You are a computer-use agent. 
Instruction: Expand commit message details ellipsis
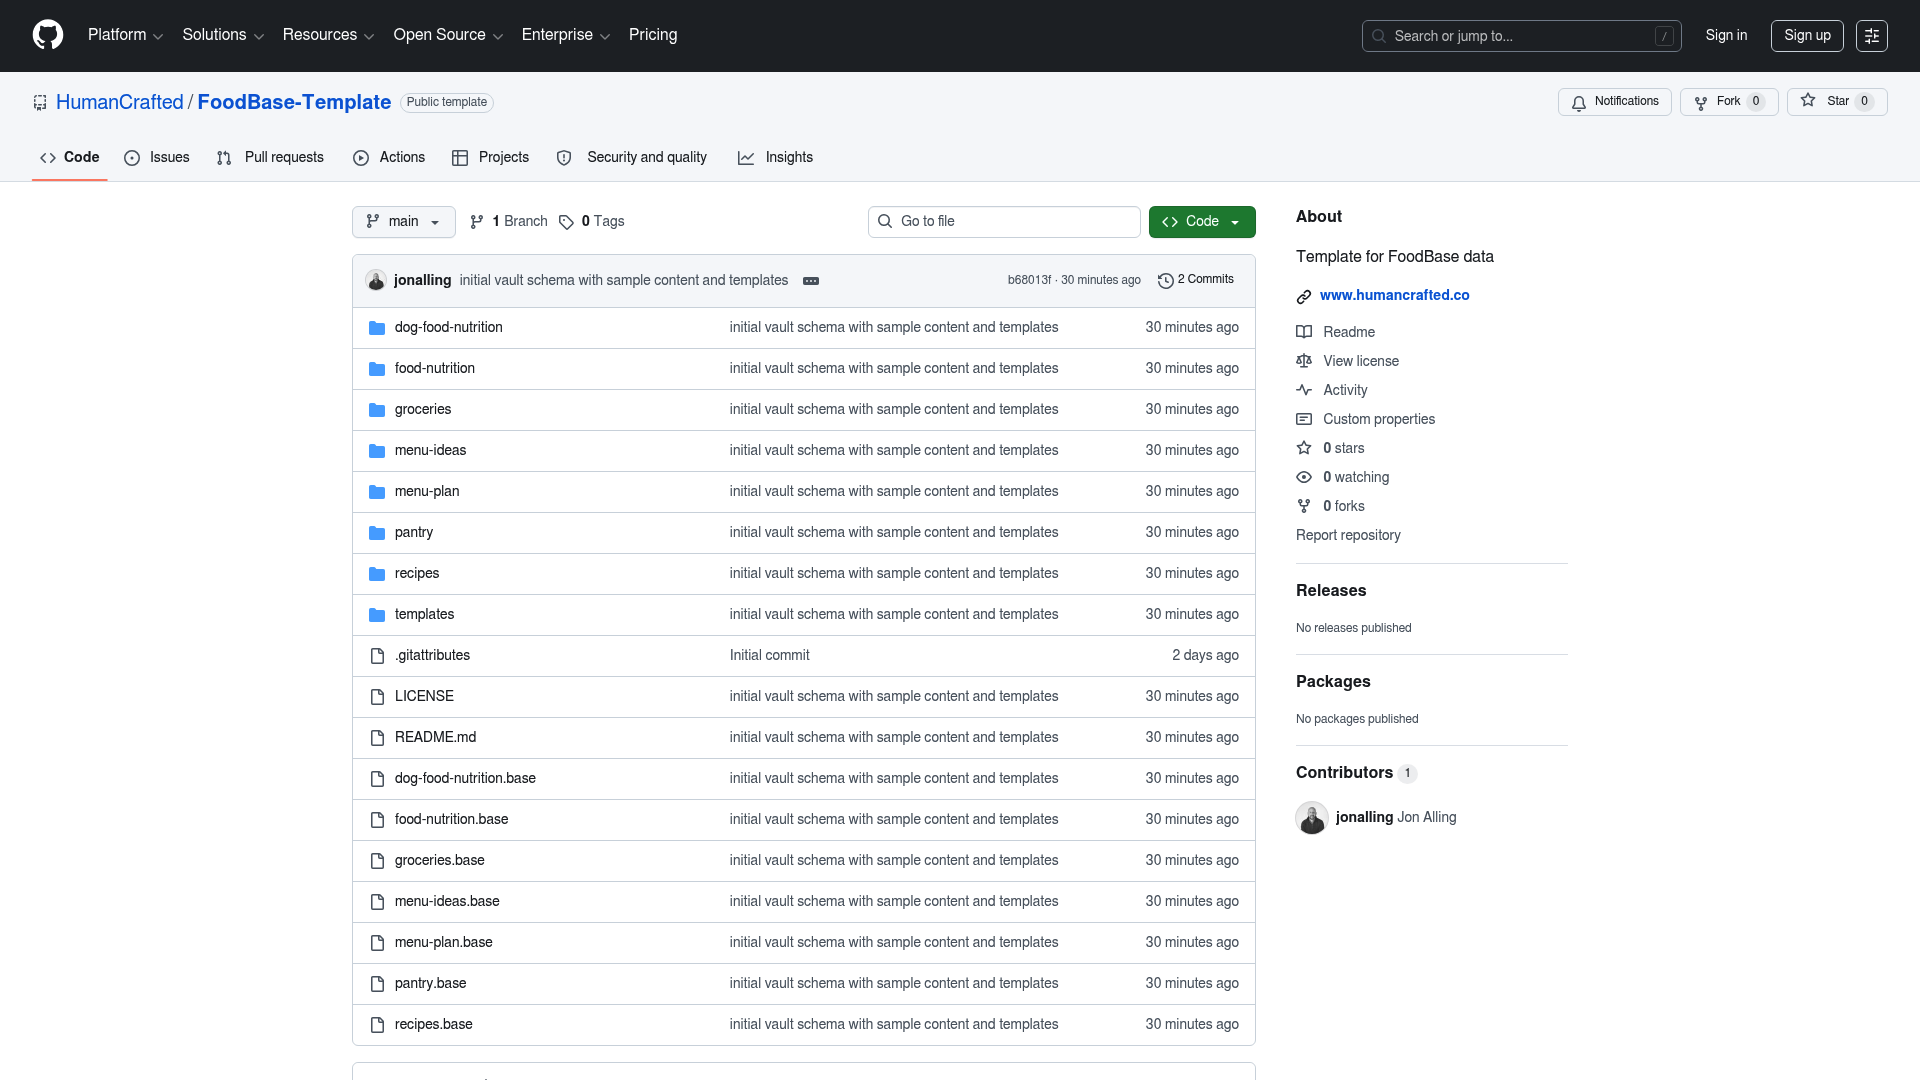(811, 281)
